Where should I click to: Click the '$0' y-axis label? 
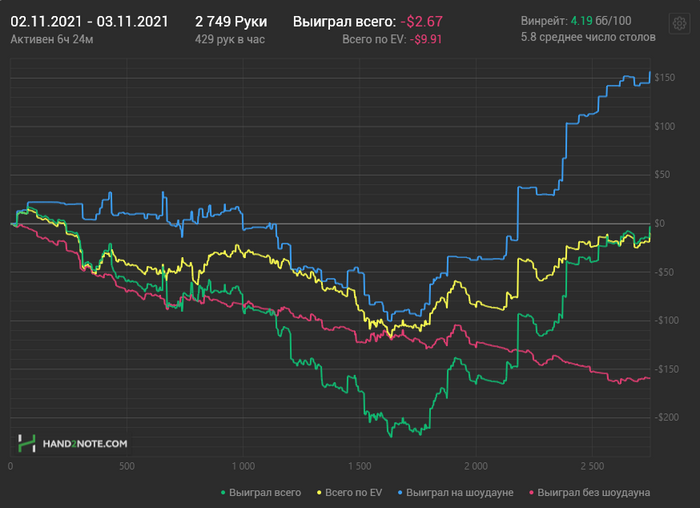click(x=660, y=223)
